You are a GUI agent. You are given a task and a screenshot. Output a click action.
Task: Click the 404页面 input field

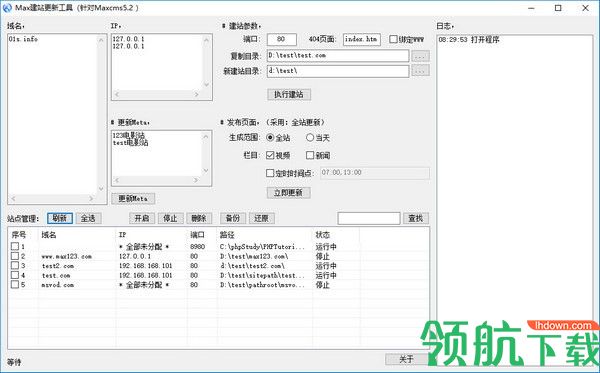pos(362,39)
